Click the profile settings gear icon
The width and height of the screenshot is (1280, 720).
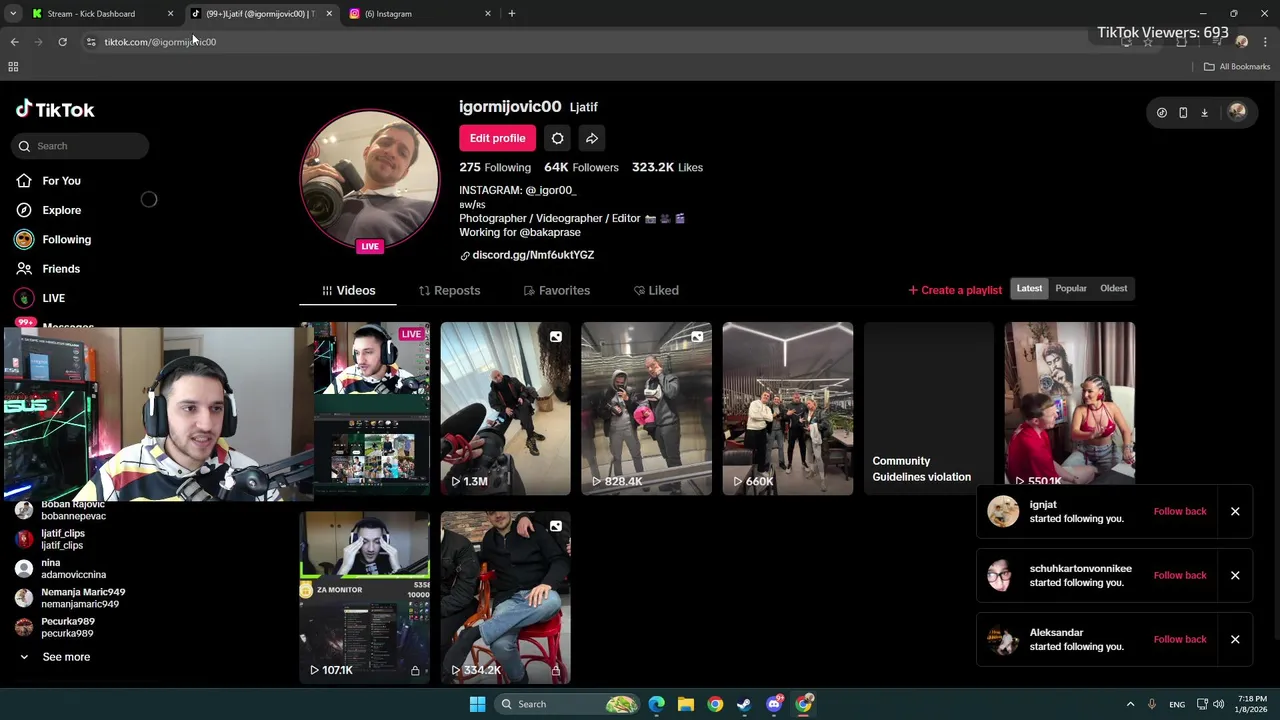point(557,138)
